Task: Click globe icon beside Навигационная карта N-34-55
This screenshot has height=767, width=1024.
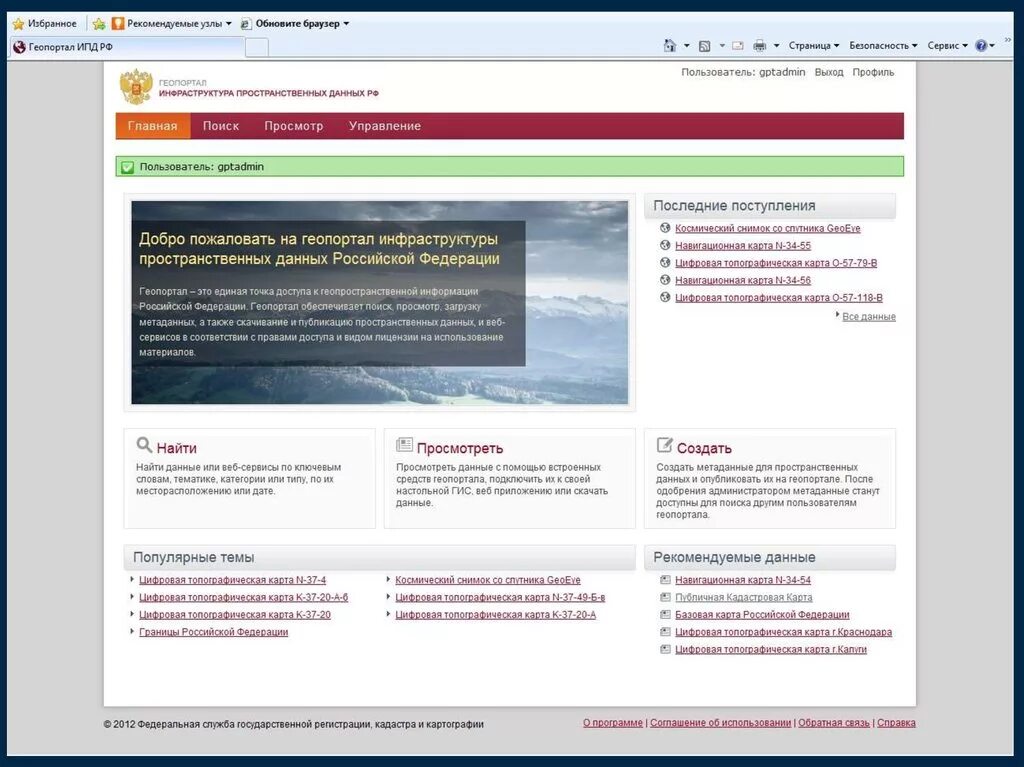Action: point(665,245)
